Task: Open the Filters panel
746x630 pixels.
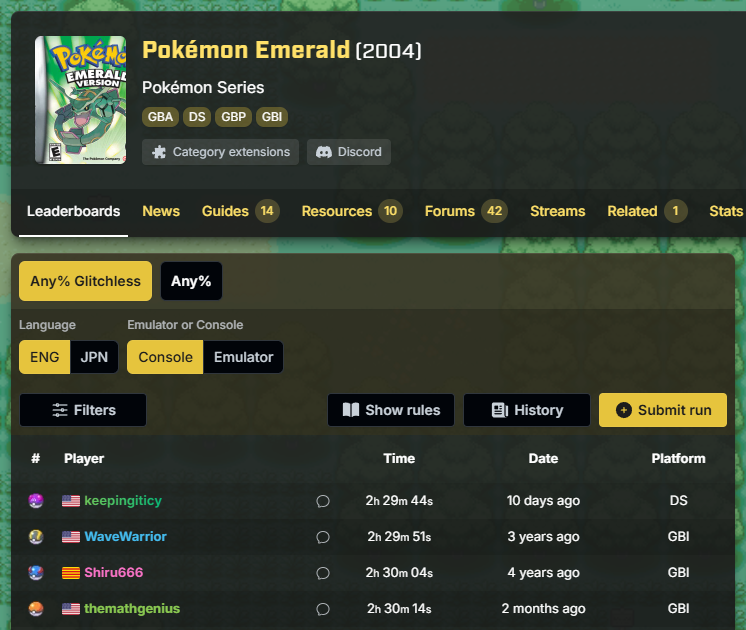Action: coord(83,410)
